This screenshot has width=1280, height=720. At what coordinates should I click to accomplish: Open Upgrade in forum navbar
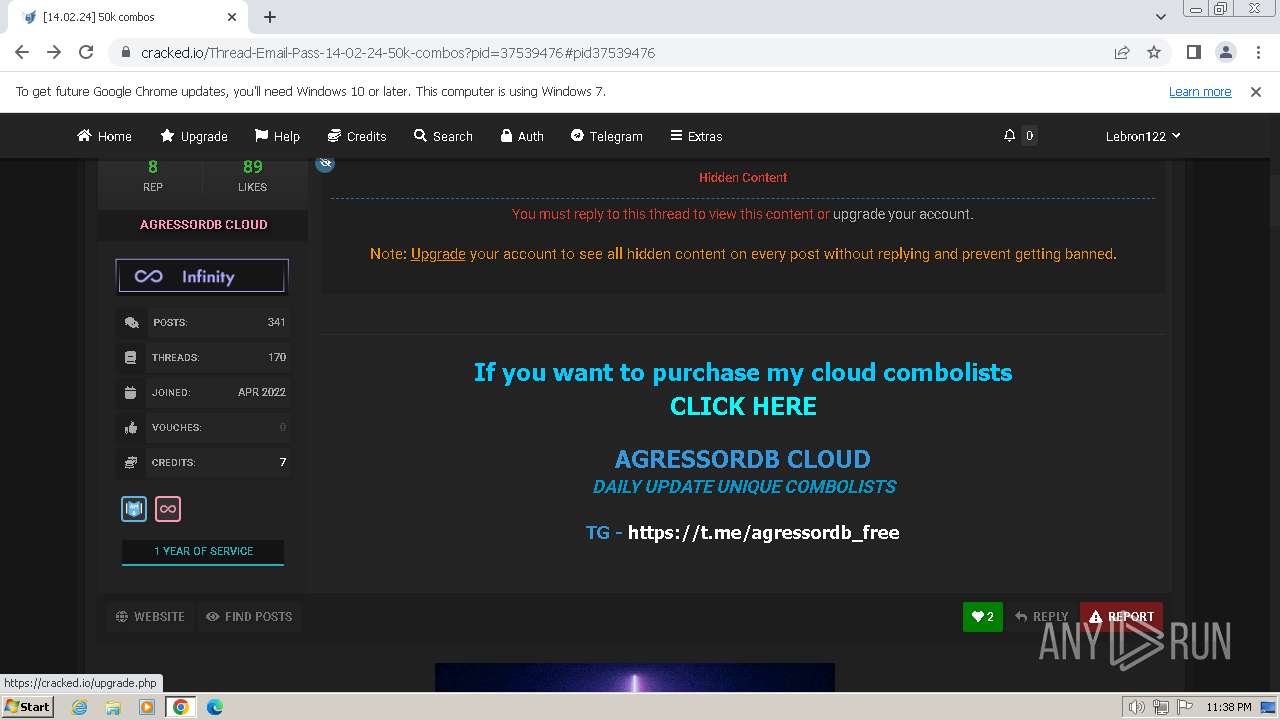(194, 136)
